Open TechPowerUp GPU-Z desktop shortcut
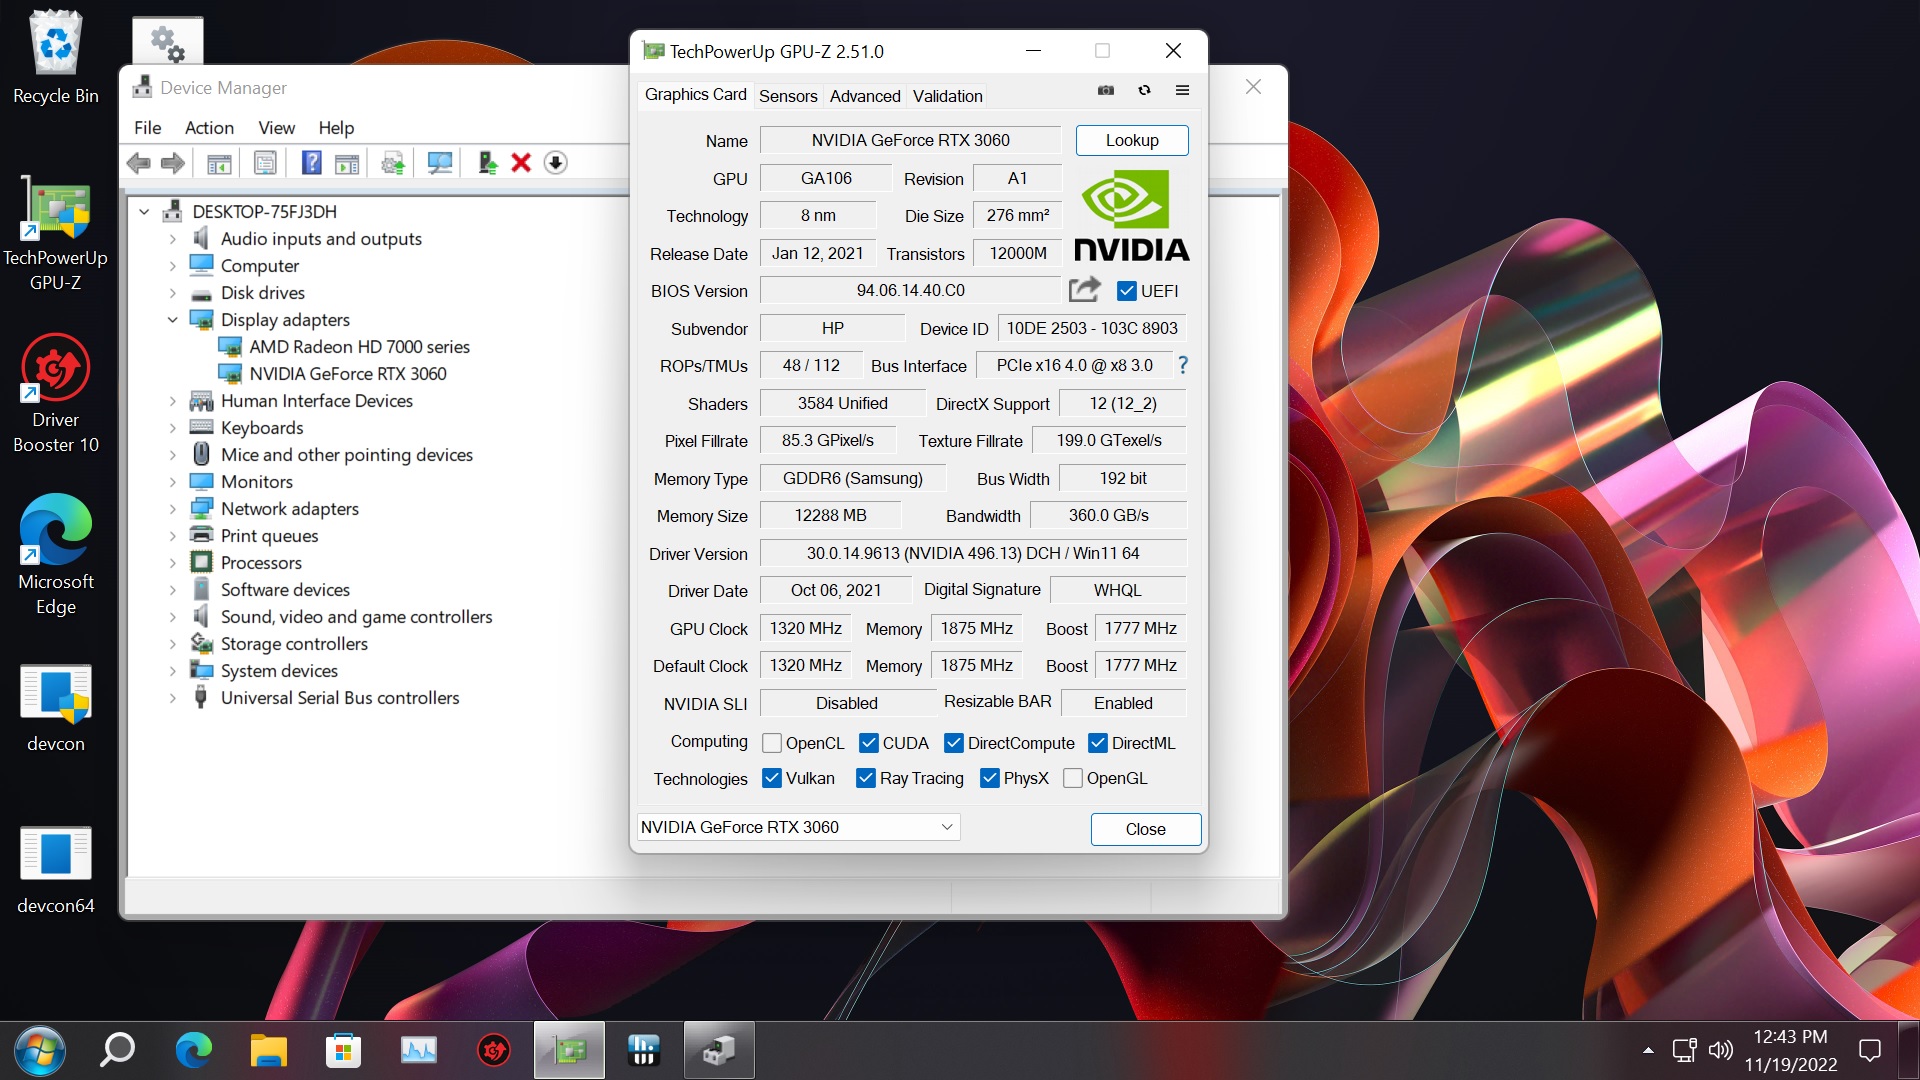 pos(55,235)
